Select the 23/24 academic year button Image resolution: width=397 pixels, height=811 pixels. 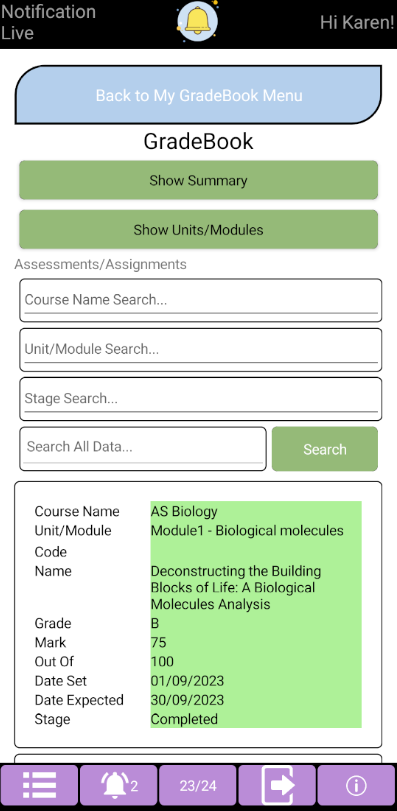pyautogui.click(x=197, y=786)
